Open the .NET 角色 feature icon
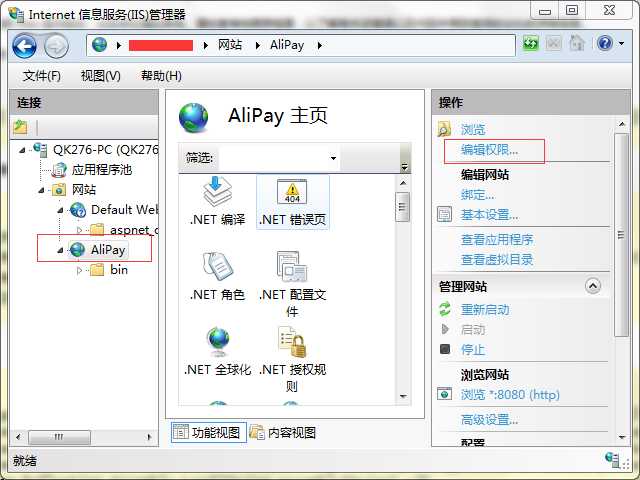 (x=217, y=266)
